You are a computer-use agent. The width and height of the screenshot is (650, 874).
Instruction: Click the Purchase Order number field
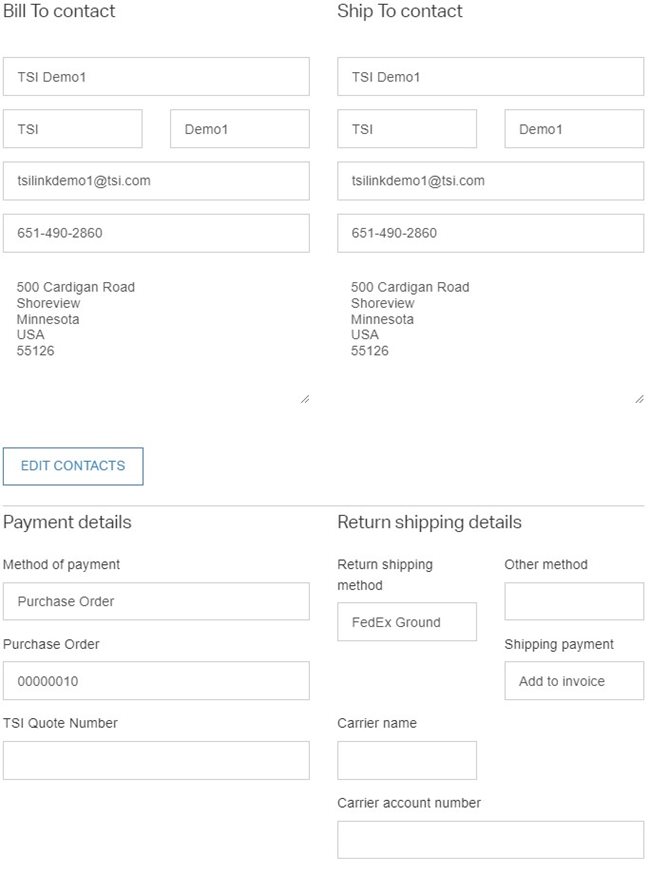(x=156, y=681)
